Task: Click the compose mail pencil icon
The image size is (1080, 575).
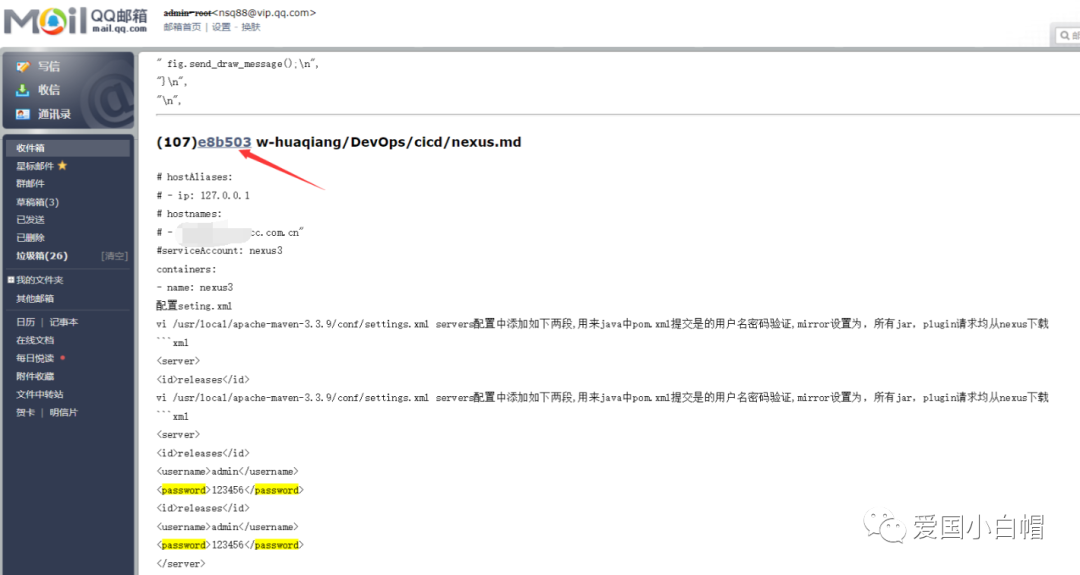Action: [23, 66]
